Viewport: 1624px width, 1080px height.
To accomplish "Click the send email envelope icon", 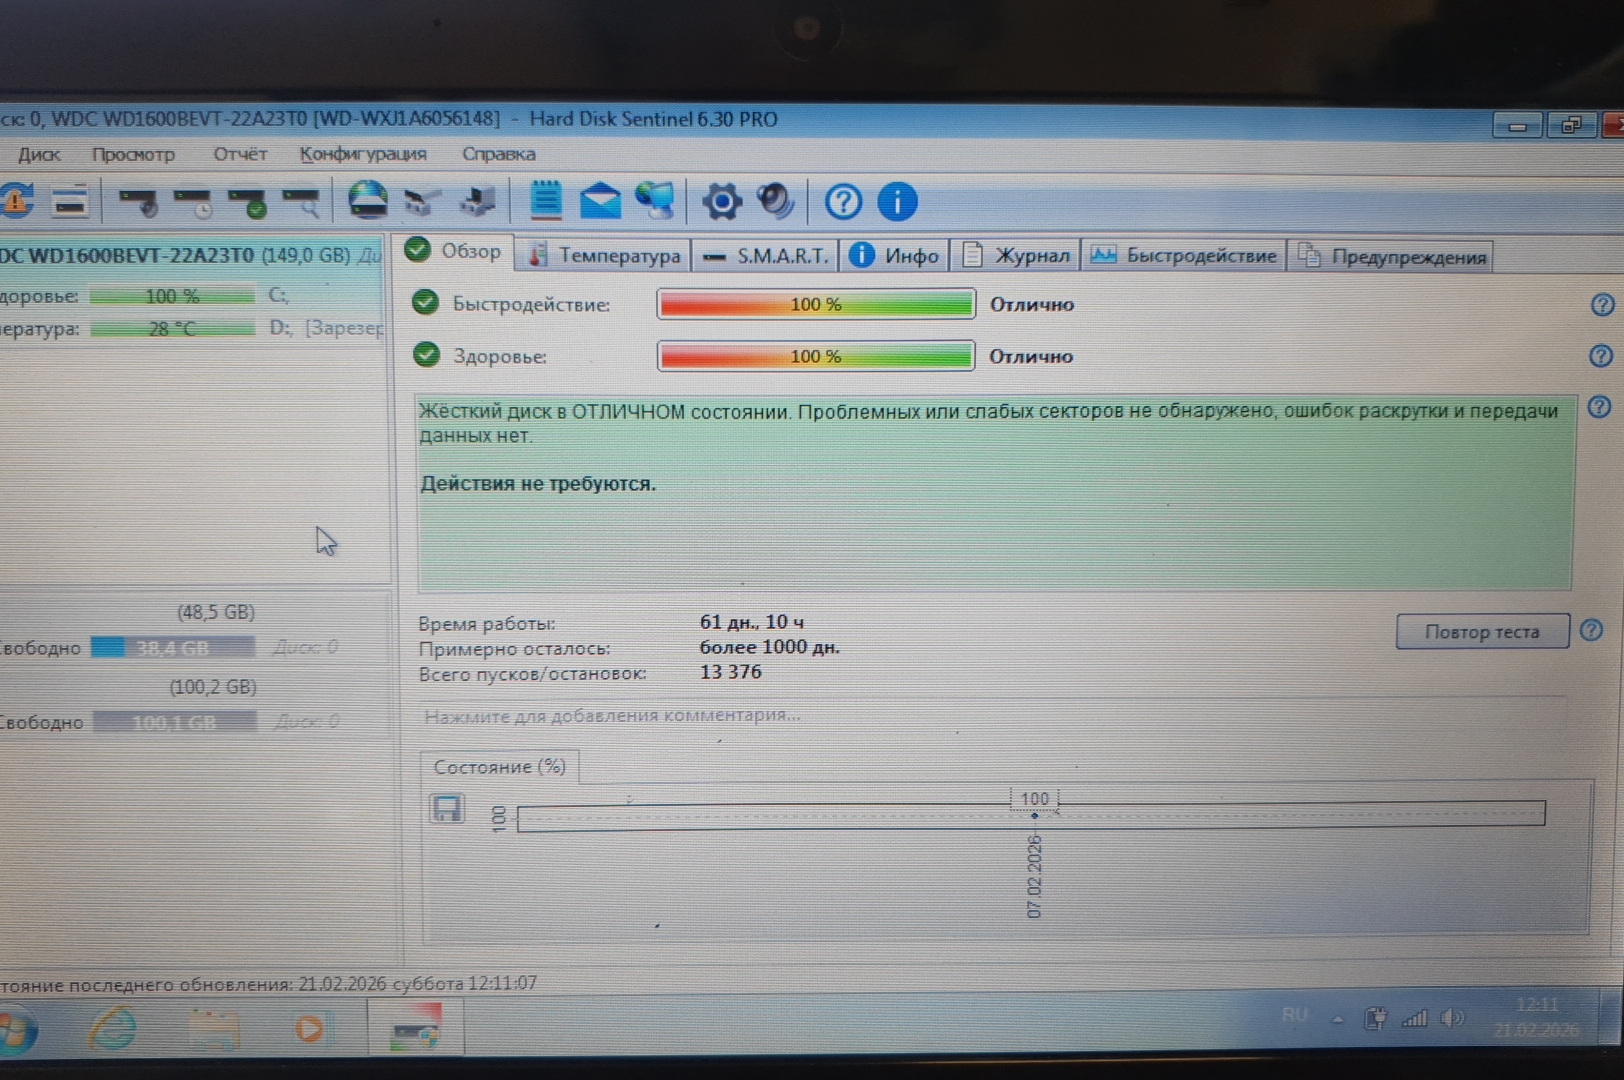I will click(600, 201).
